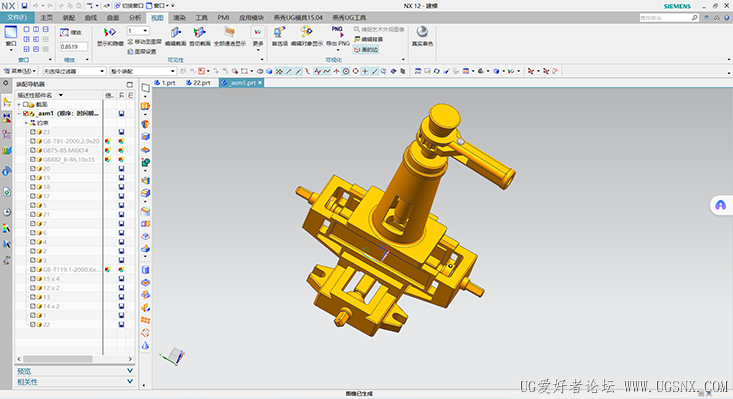Switch to the Analysis (分析) ribbon tab

(135, 18)
